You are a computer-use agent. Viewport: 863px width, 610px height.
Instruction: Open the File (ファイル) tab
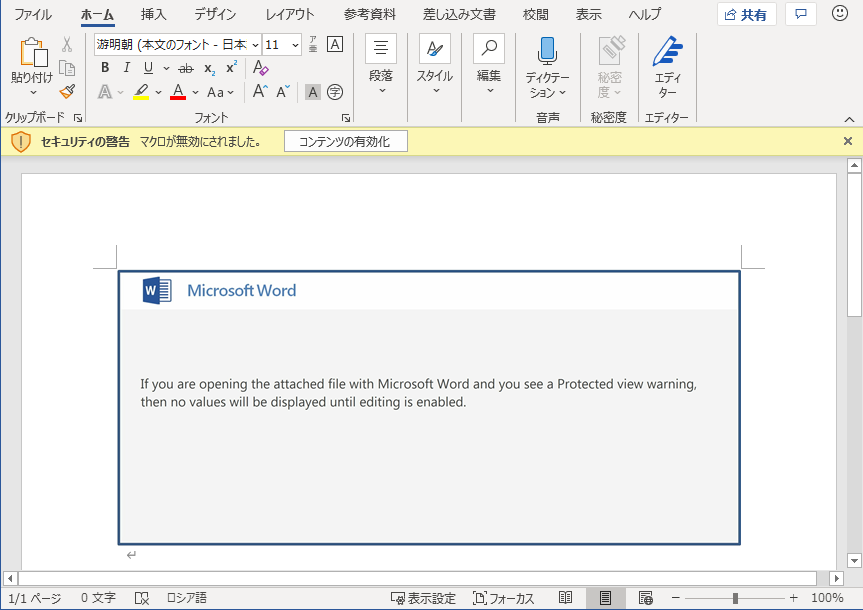click(x=33, y=14)
